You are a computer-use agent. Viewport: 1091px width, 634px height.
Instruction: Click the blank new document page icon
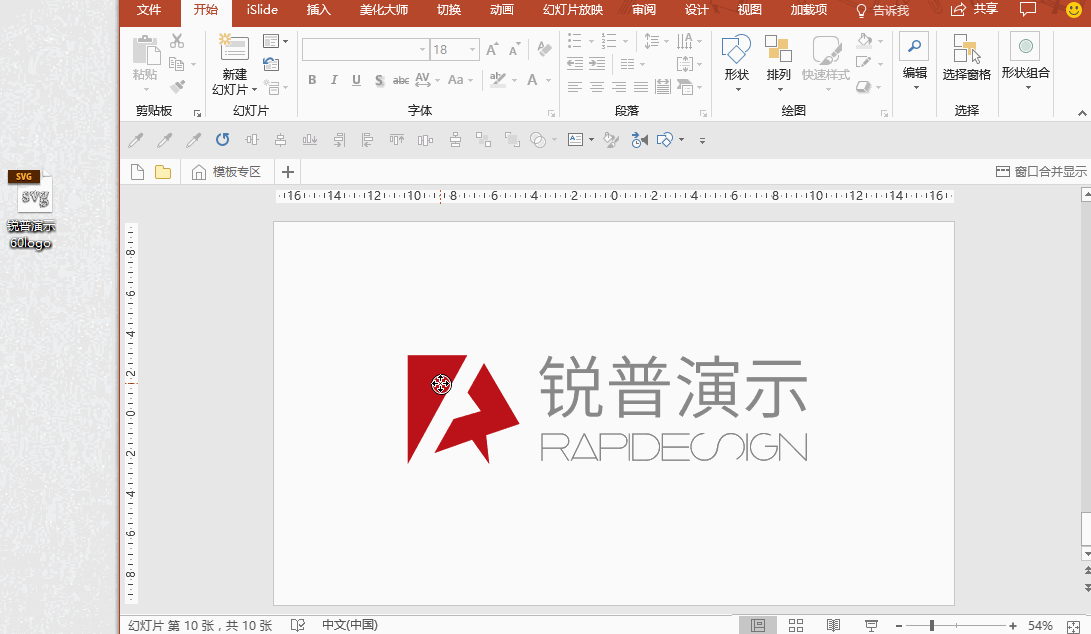(x=137, y=172)
